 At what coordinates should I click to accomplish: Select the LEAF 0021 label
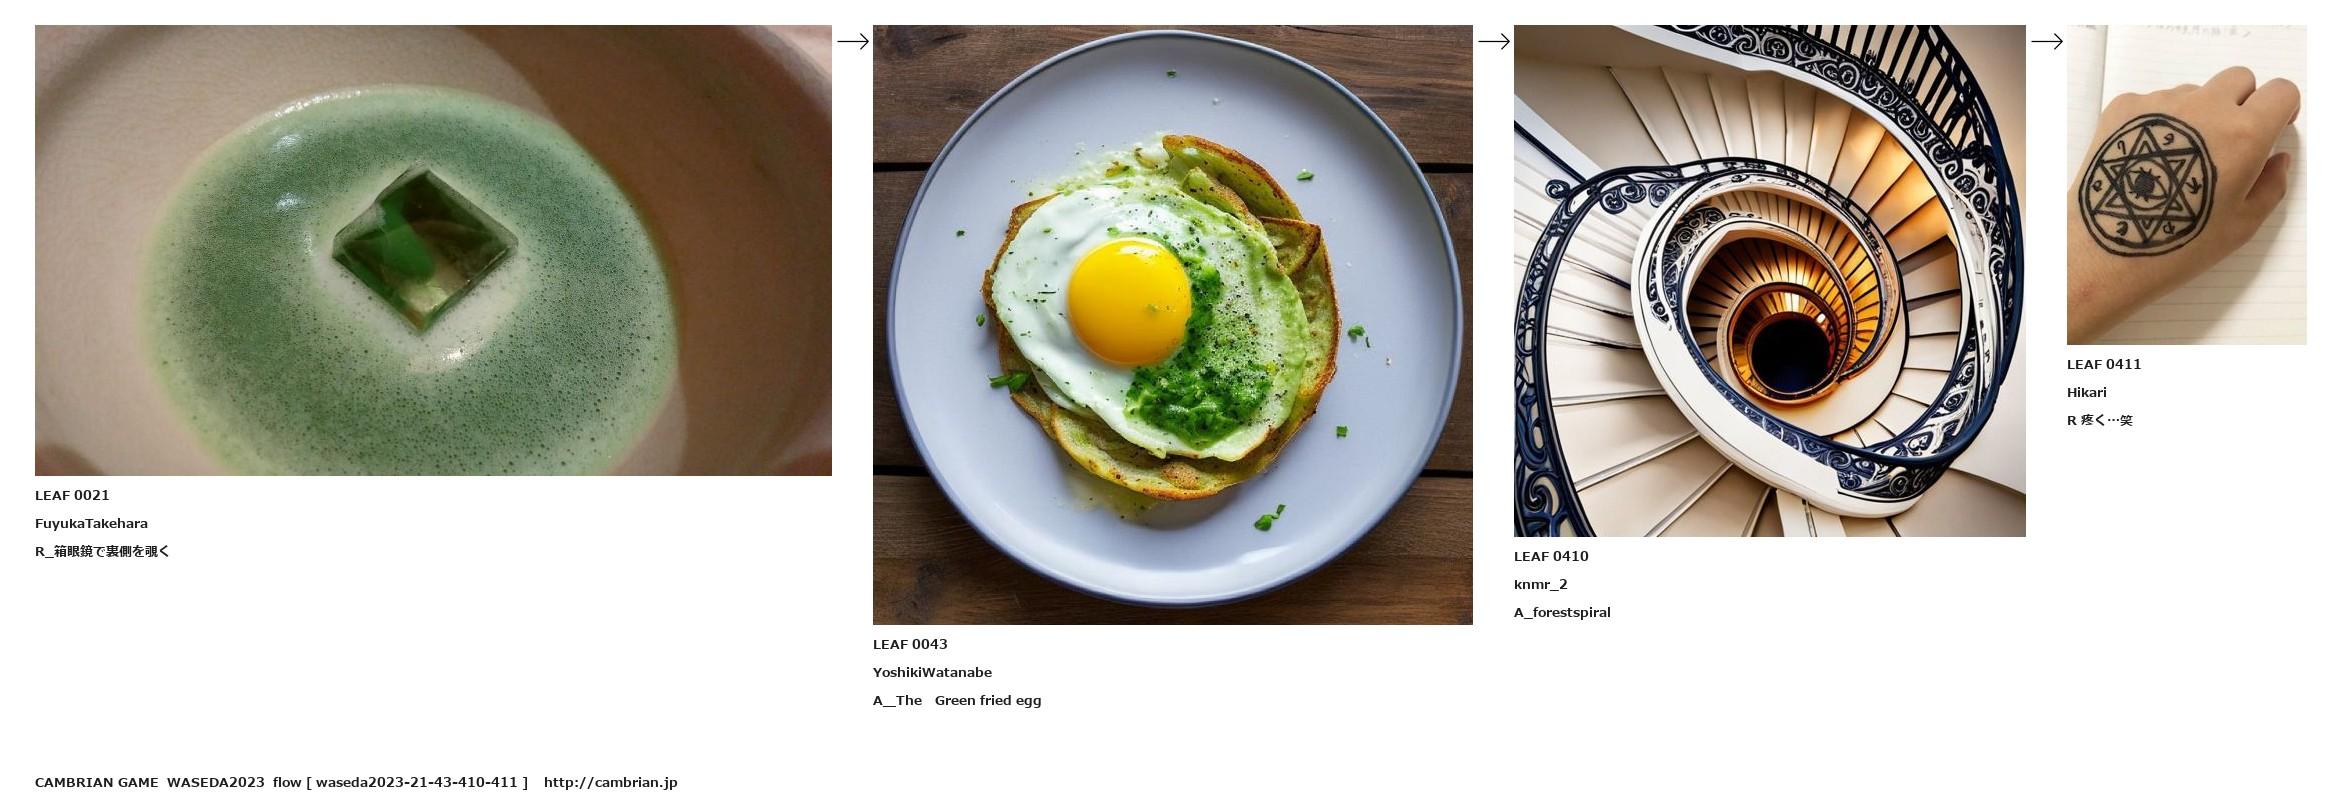pos(72,495)
